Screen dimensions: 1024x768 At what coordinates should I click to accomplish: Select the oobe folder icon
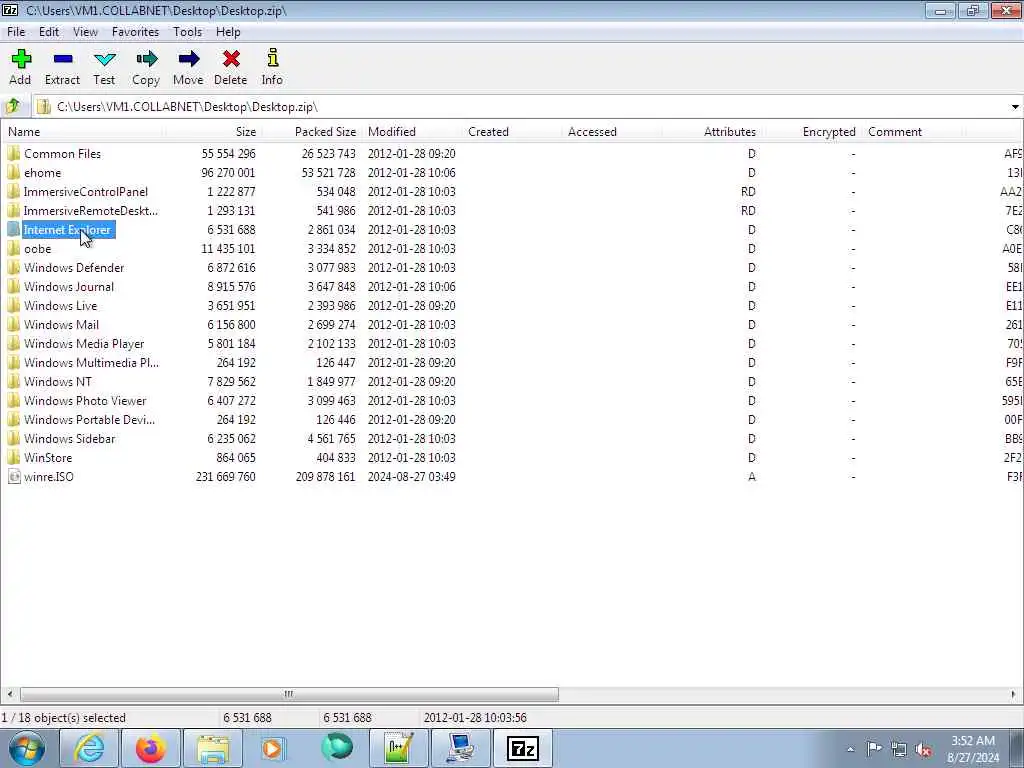[x=14, y=249]
